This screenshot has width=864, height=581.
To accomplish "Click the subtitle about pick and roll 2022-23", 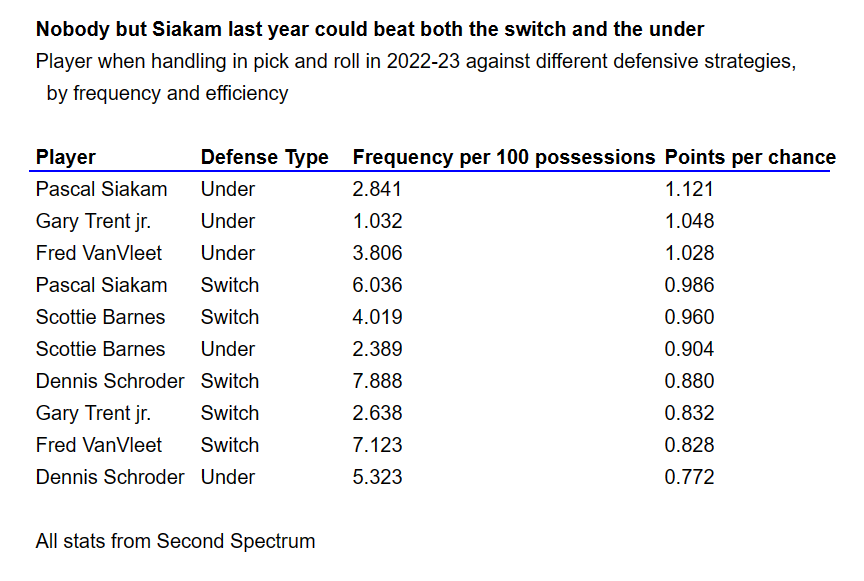I will click(x=416, y=77).
